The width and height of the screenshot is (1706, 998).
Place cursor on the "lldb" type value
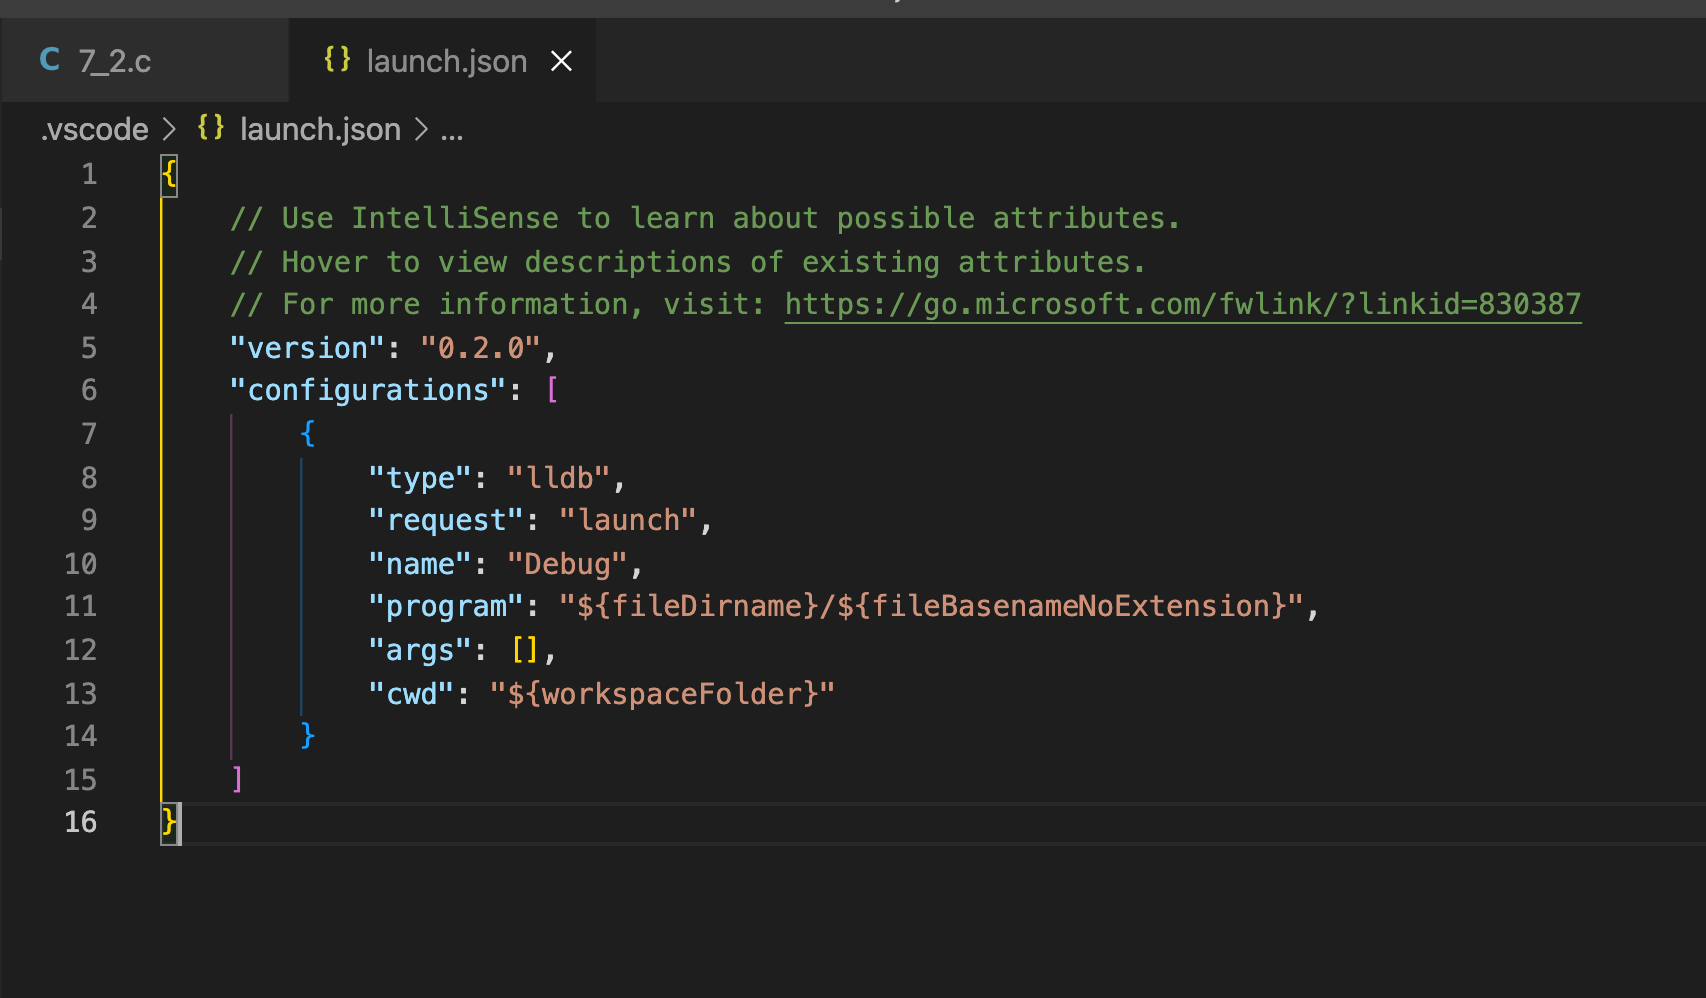(559, 478)
